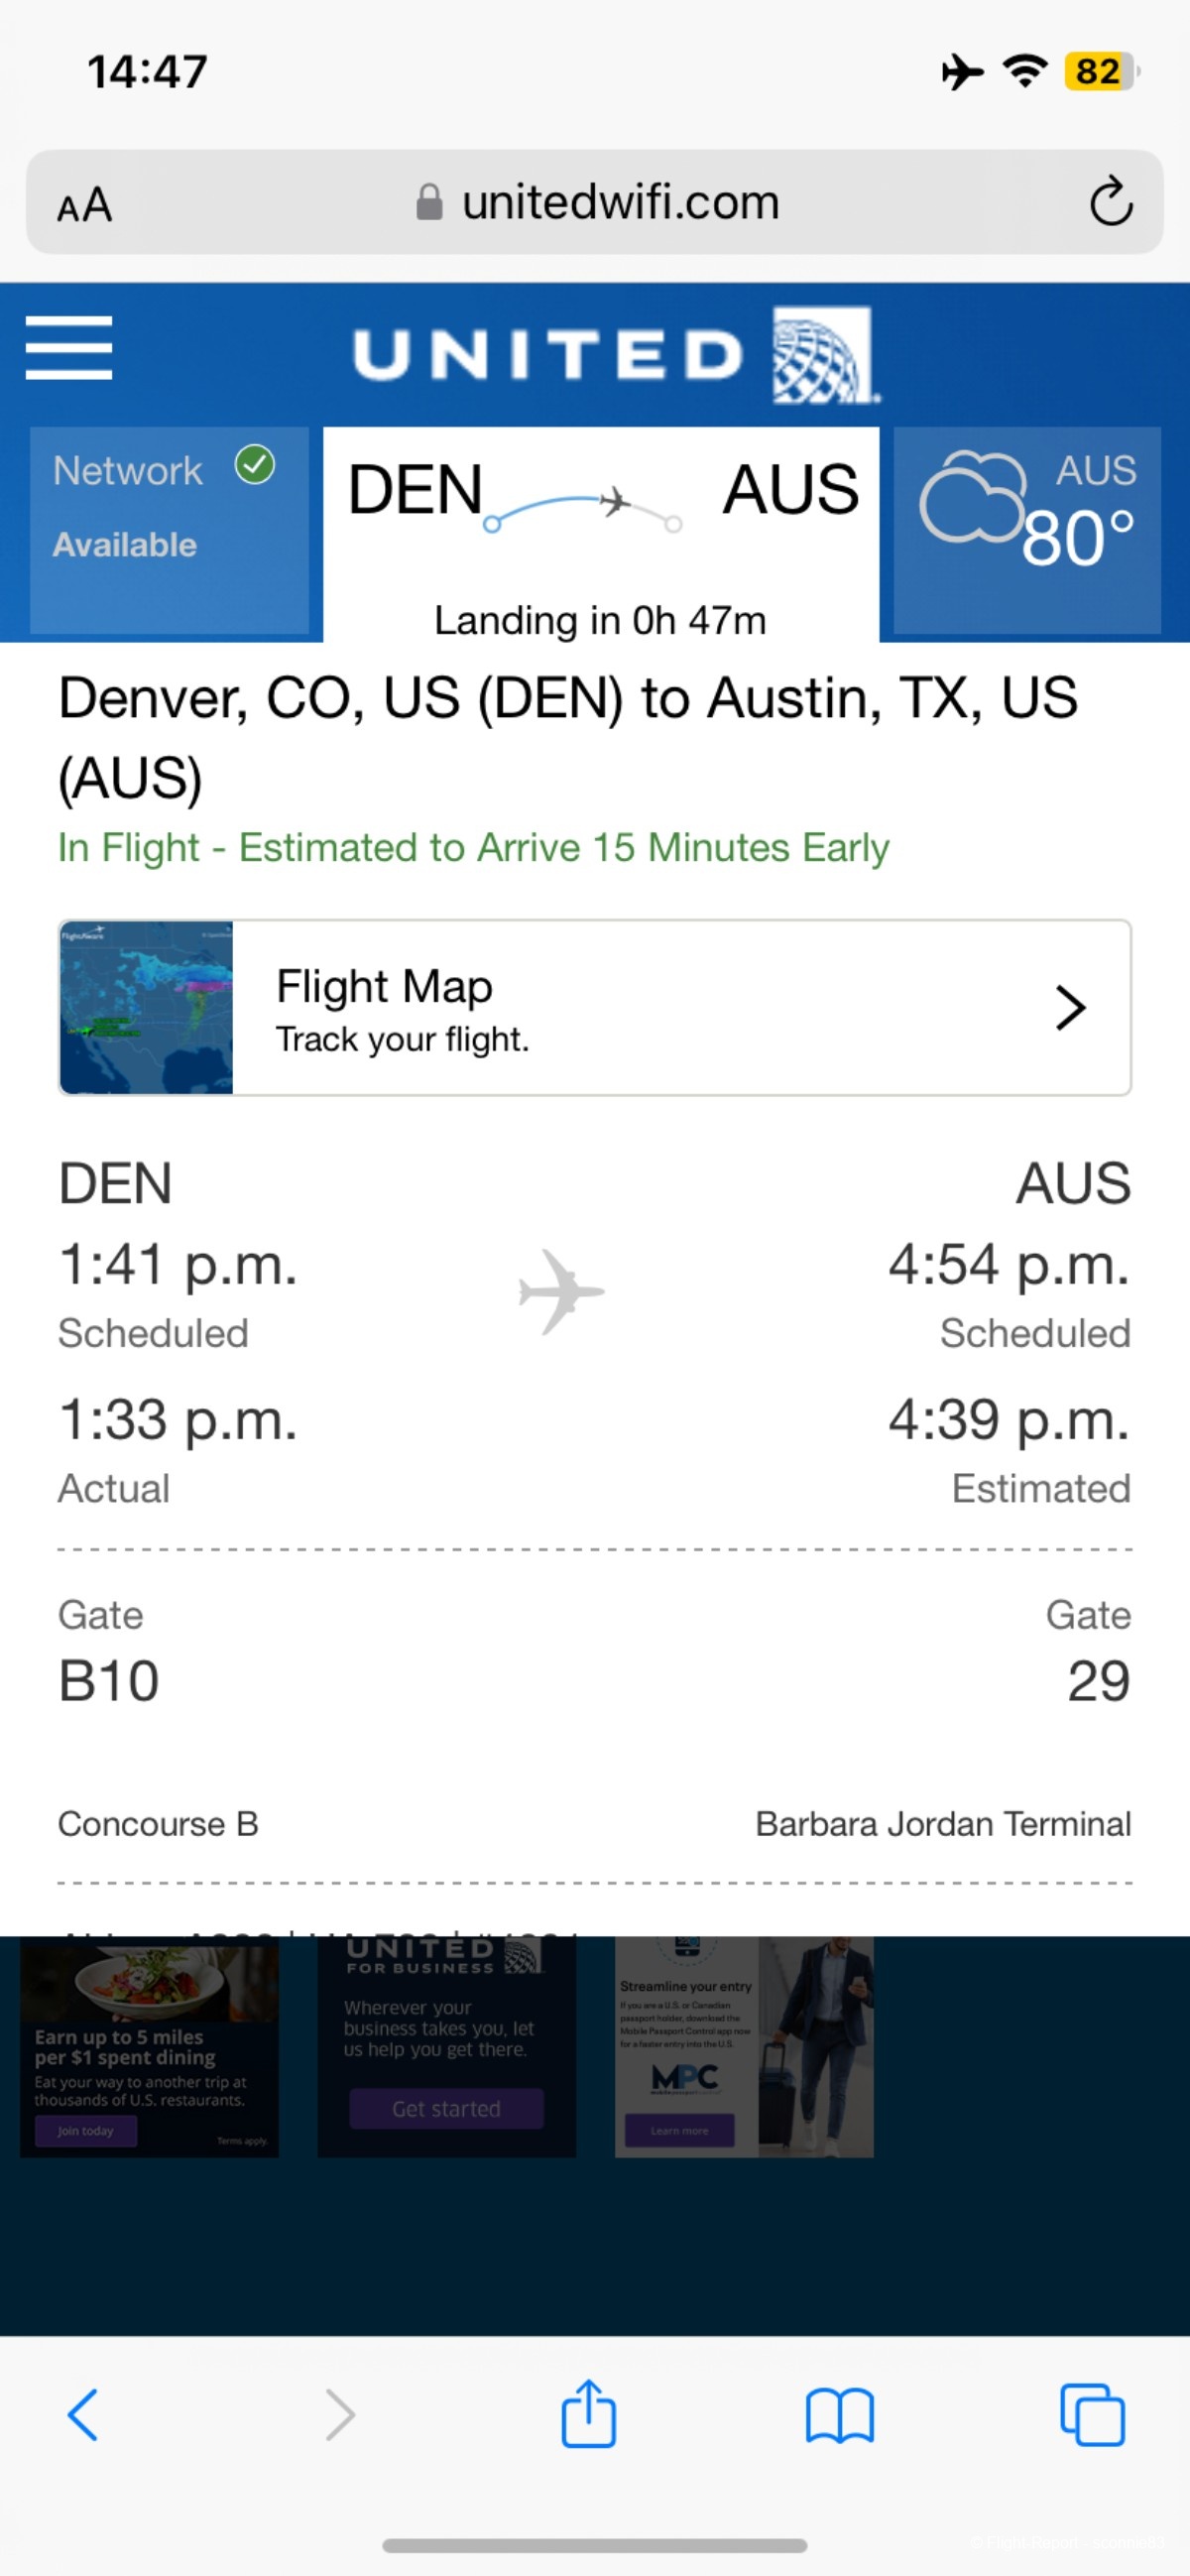Image resolution: width=1190 pixels, height=2576 pixels.
Task: Open the AUS 80° weather tab
Action: tap(1027, 530)
